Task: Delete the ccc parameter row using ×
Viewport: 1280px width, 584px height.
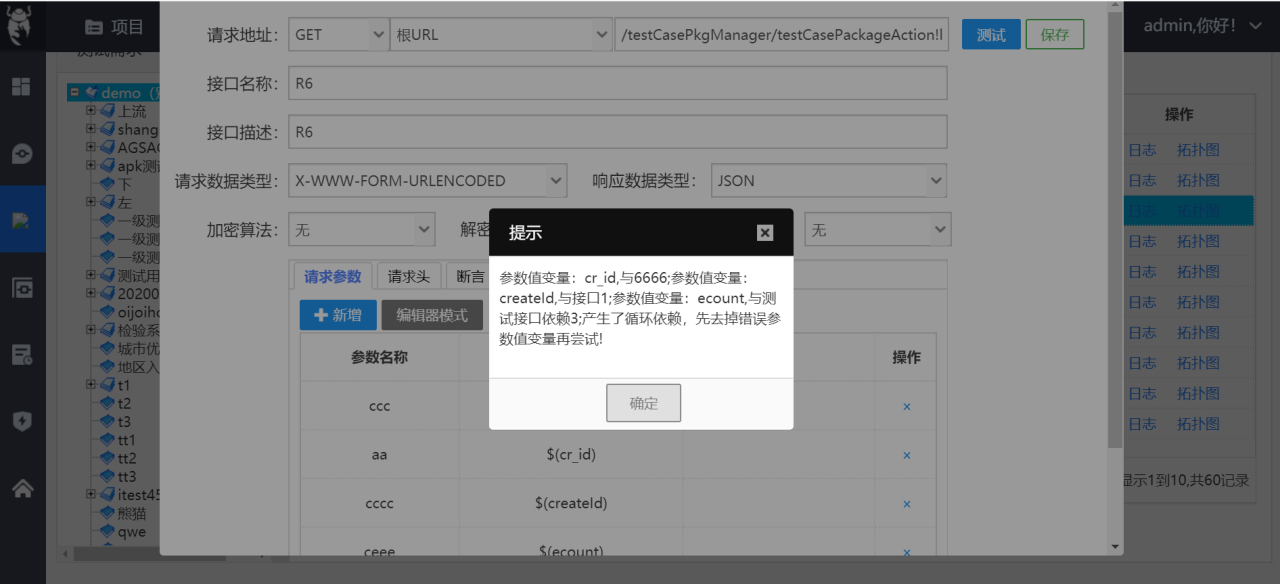Action: [907, 406]
